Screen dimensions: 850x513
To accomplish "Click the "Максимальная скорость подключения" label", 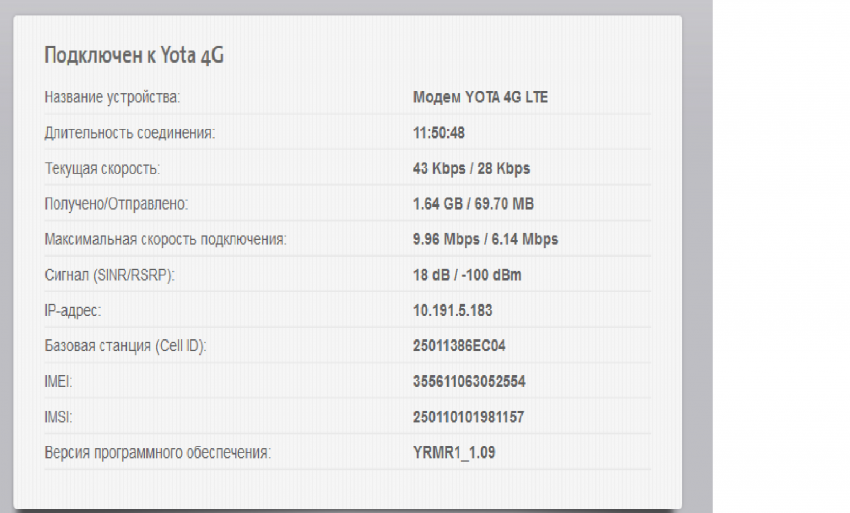I will point(165,239).
